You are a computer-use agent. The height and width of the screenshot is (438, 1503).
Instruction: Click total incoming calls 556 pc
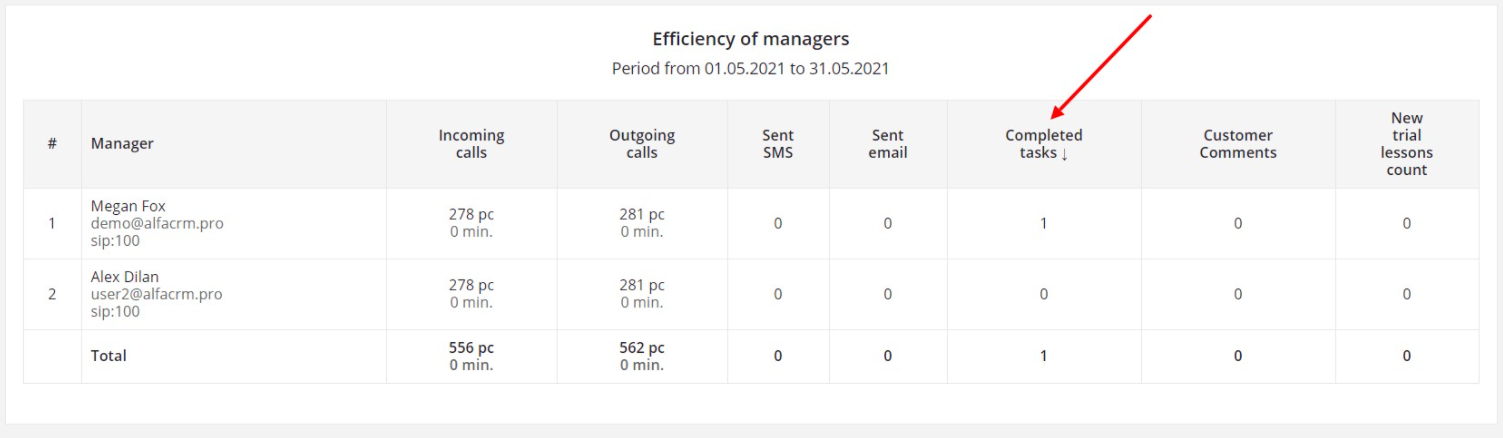[471, 348]
